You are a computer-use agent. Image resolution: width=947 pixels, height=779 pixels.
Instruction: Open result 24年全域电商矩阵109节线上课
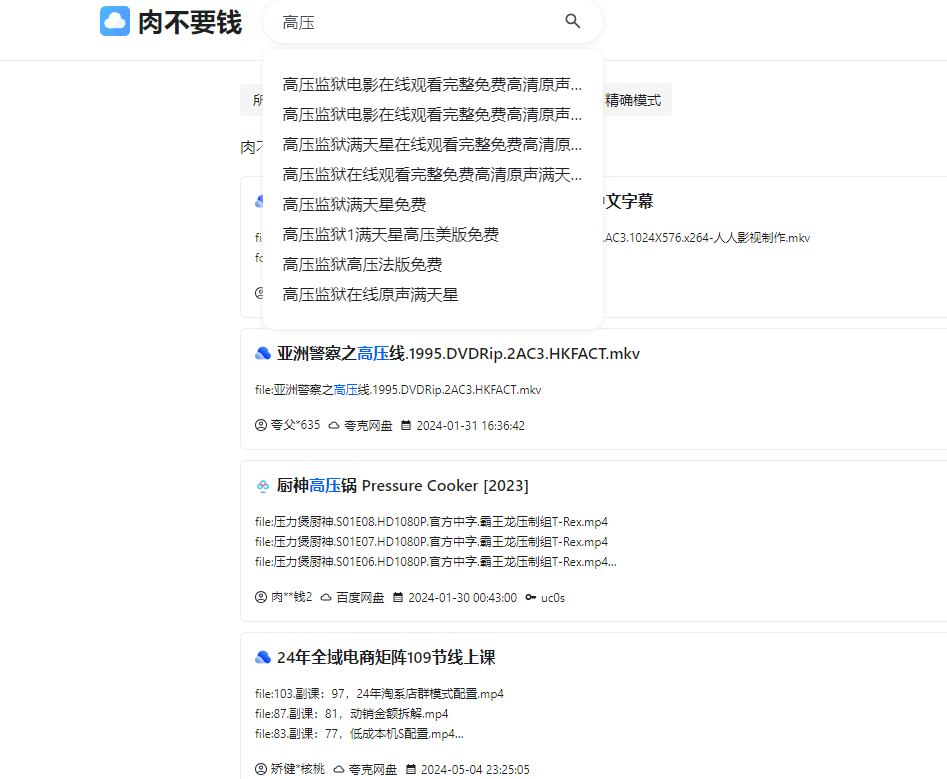click(x=386, y=658)
